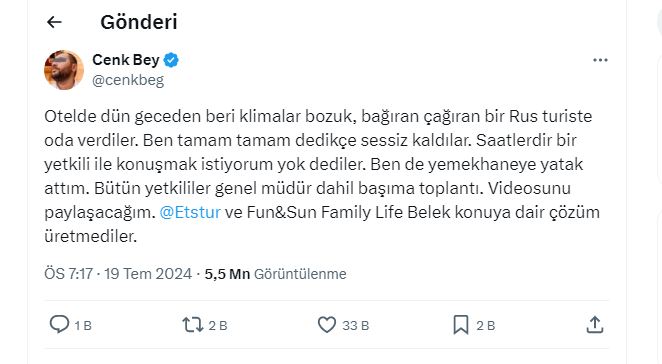The height and width of the screenshot is (364, 662).
Task: Click the Cenk Bey display name
Action: 126,60
